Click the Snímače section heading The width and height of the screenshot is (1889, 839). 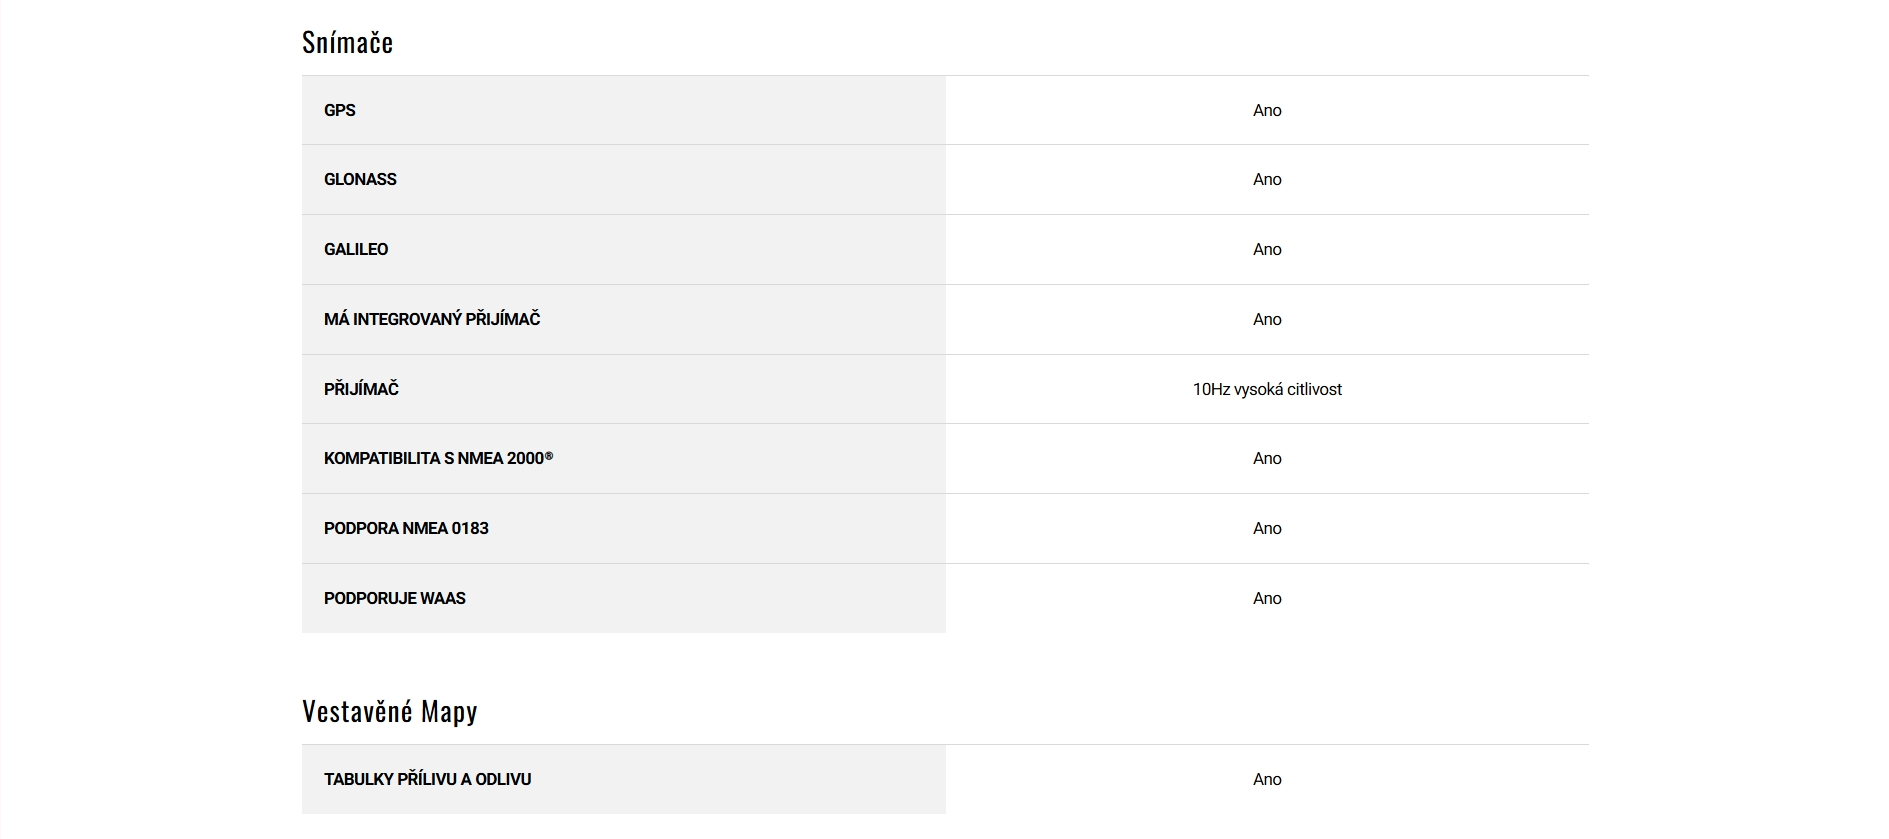pos(347,42)
